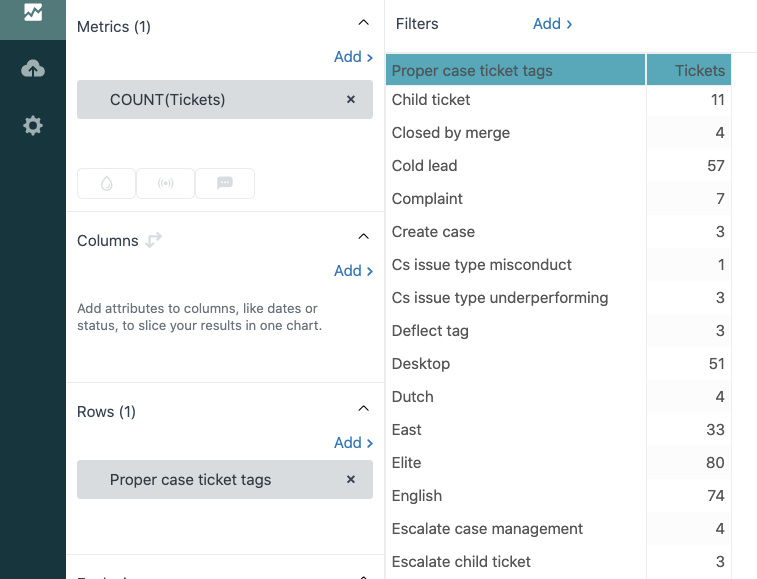Click the speech bubble icon under Metrics
This screenshot has width=757, height=579.
[225, 183]
